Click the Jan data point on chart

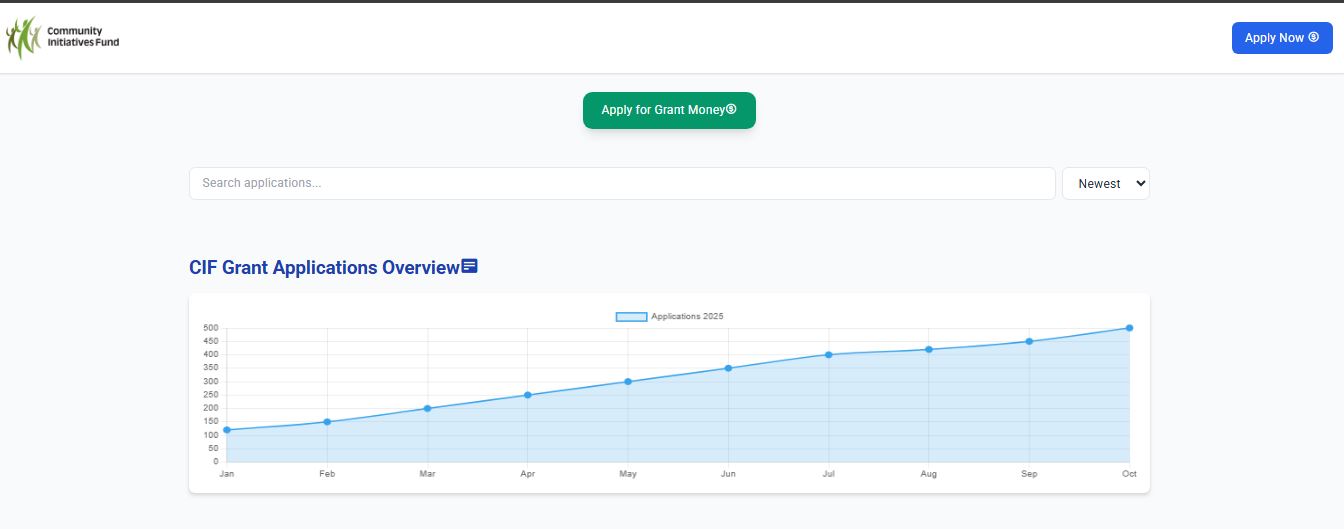point(227,430)
